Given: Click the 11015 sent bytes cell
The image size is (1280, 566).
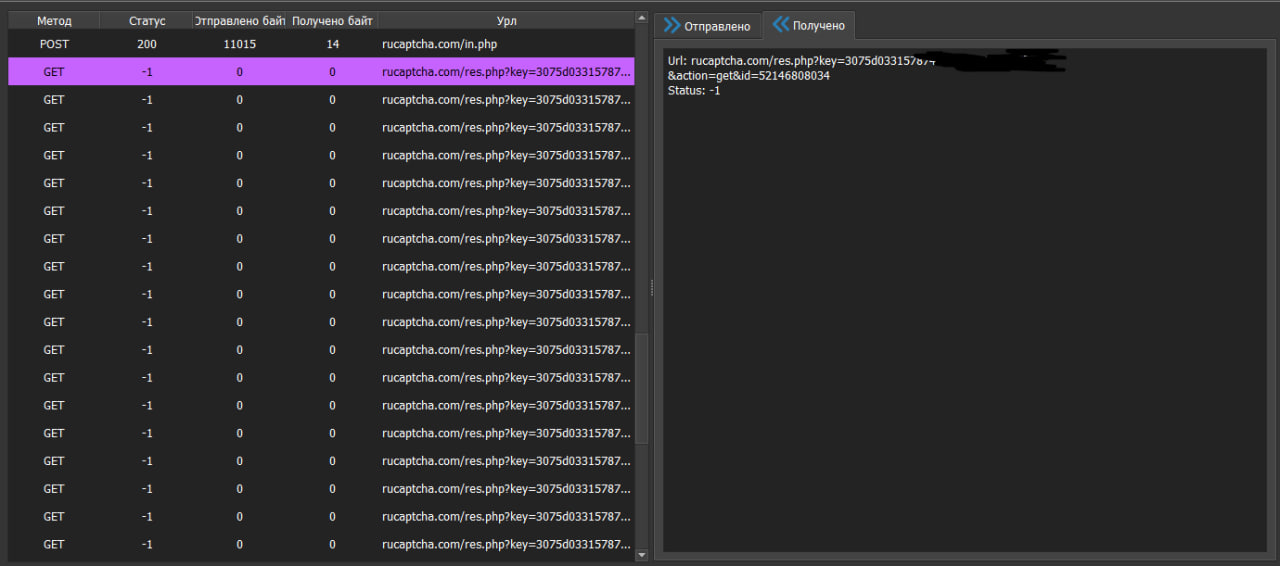Looking at the screenshot, I should click(x=239, y=44).
